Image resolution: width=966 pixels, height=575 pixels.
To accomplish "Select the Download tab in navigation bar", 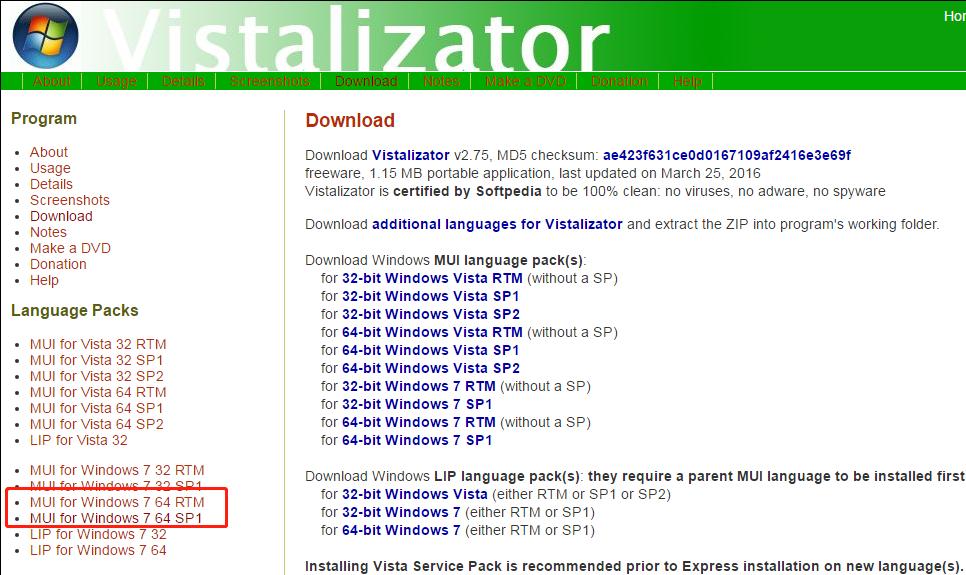I will point(366,81).
